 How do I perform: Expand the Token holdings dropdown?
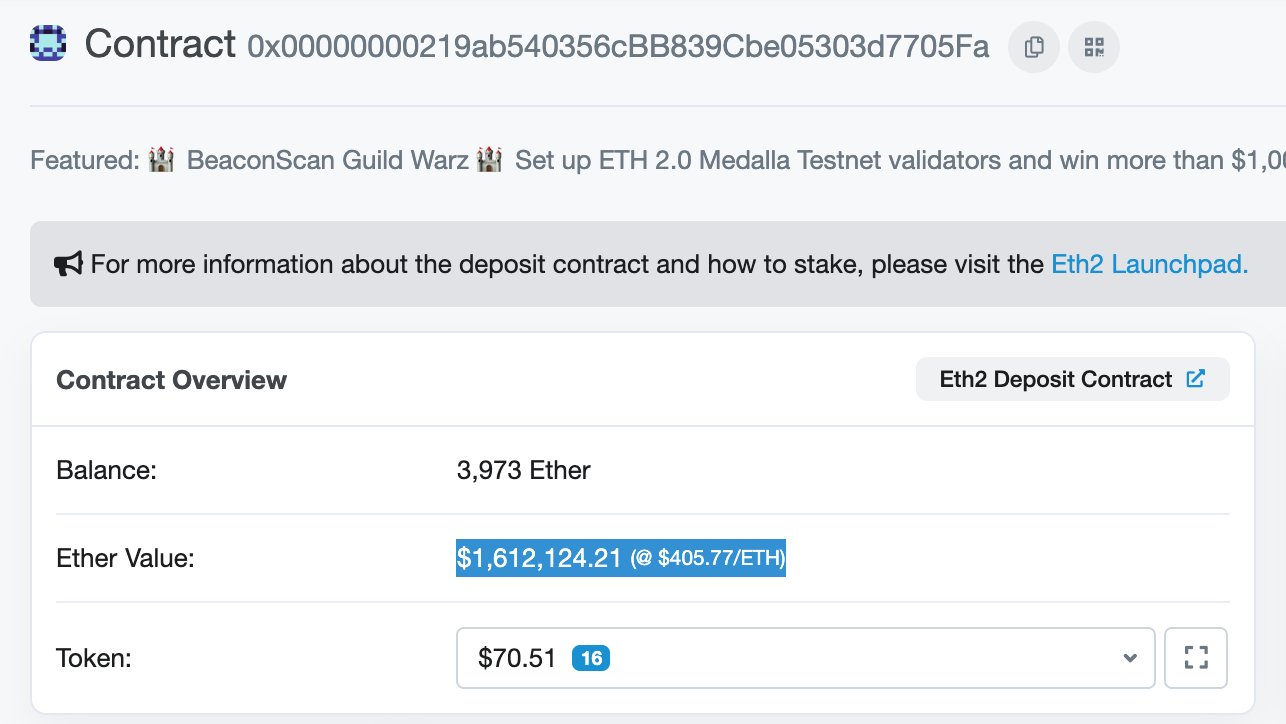pos(806,658)
